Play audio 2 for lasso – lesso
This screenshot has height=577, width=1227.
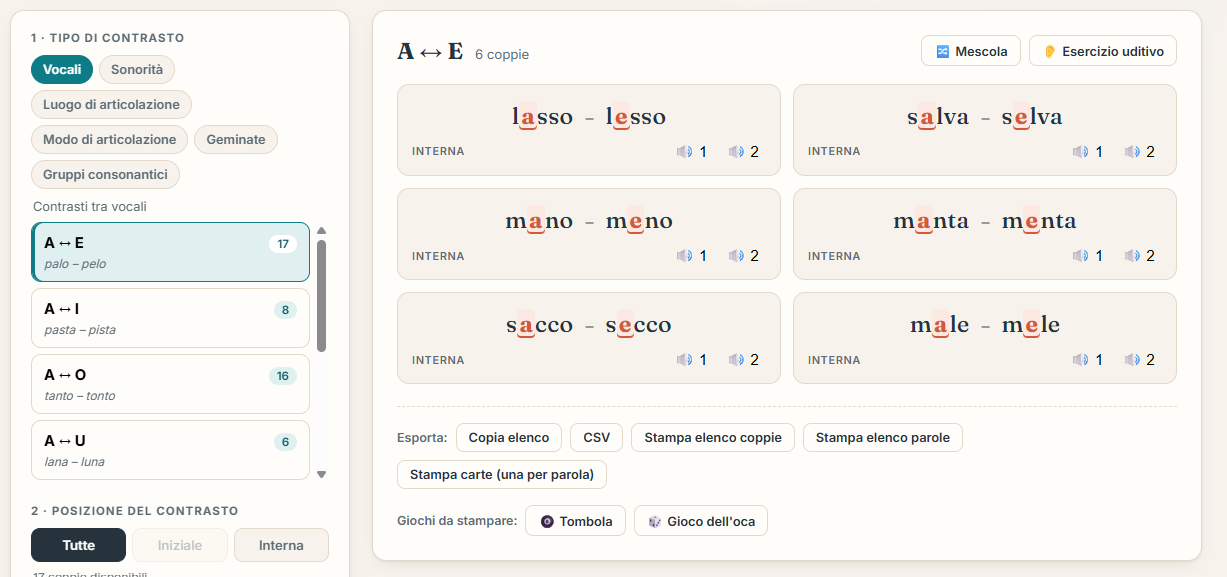point(744,152)
